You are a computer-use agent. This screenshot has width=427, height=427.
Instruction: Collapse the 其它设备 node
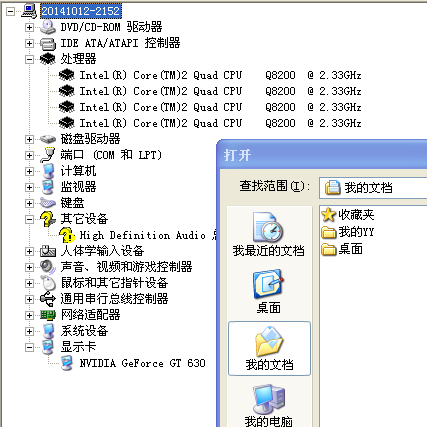pyautogui.click(x=29, y=219)
